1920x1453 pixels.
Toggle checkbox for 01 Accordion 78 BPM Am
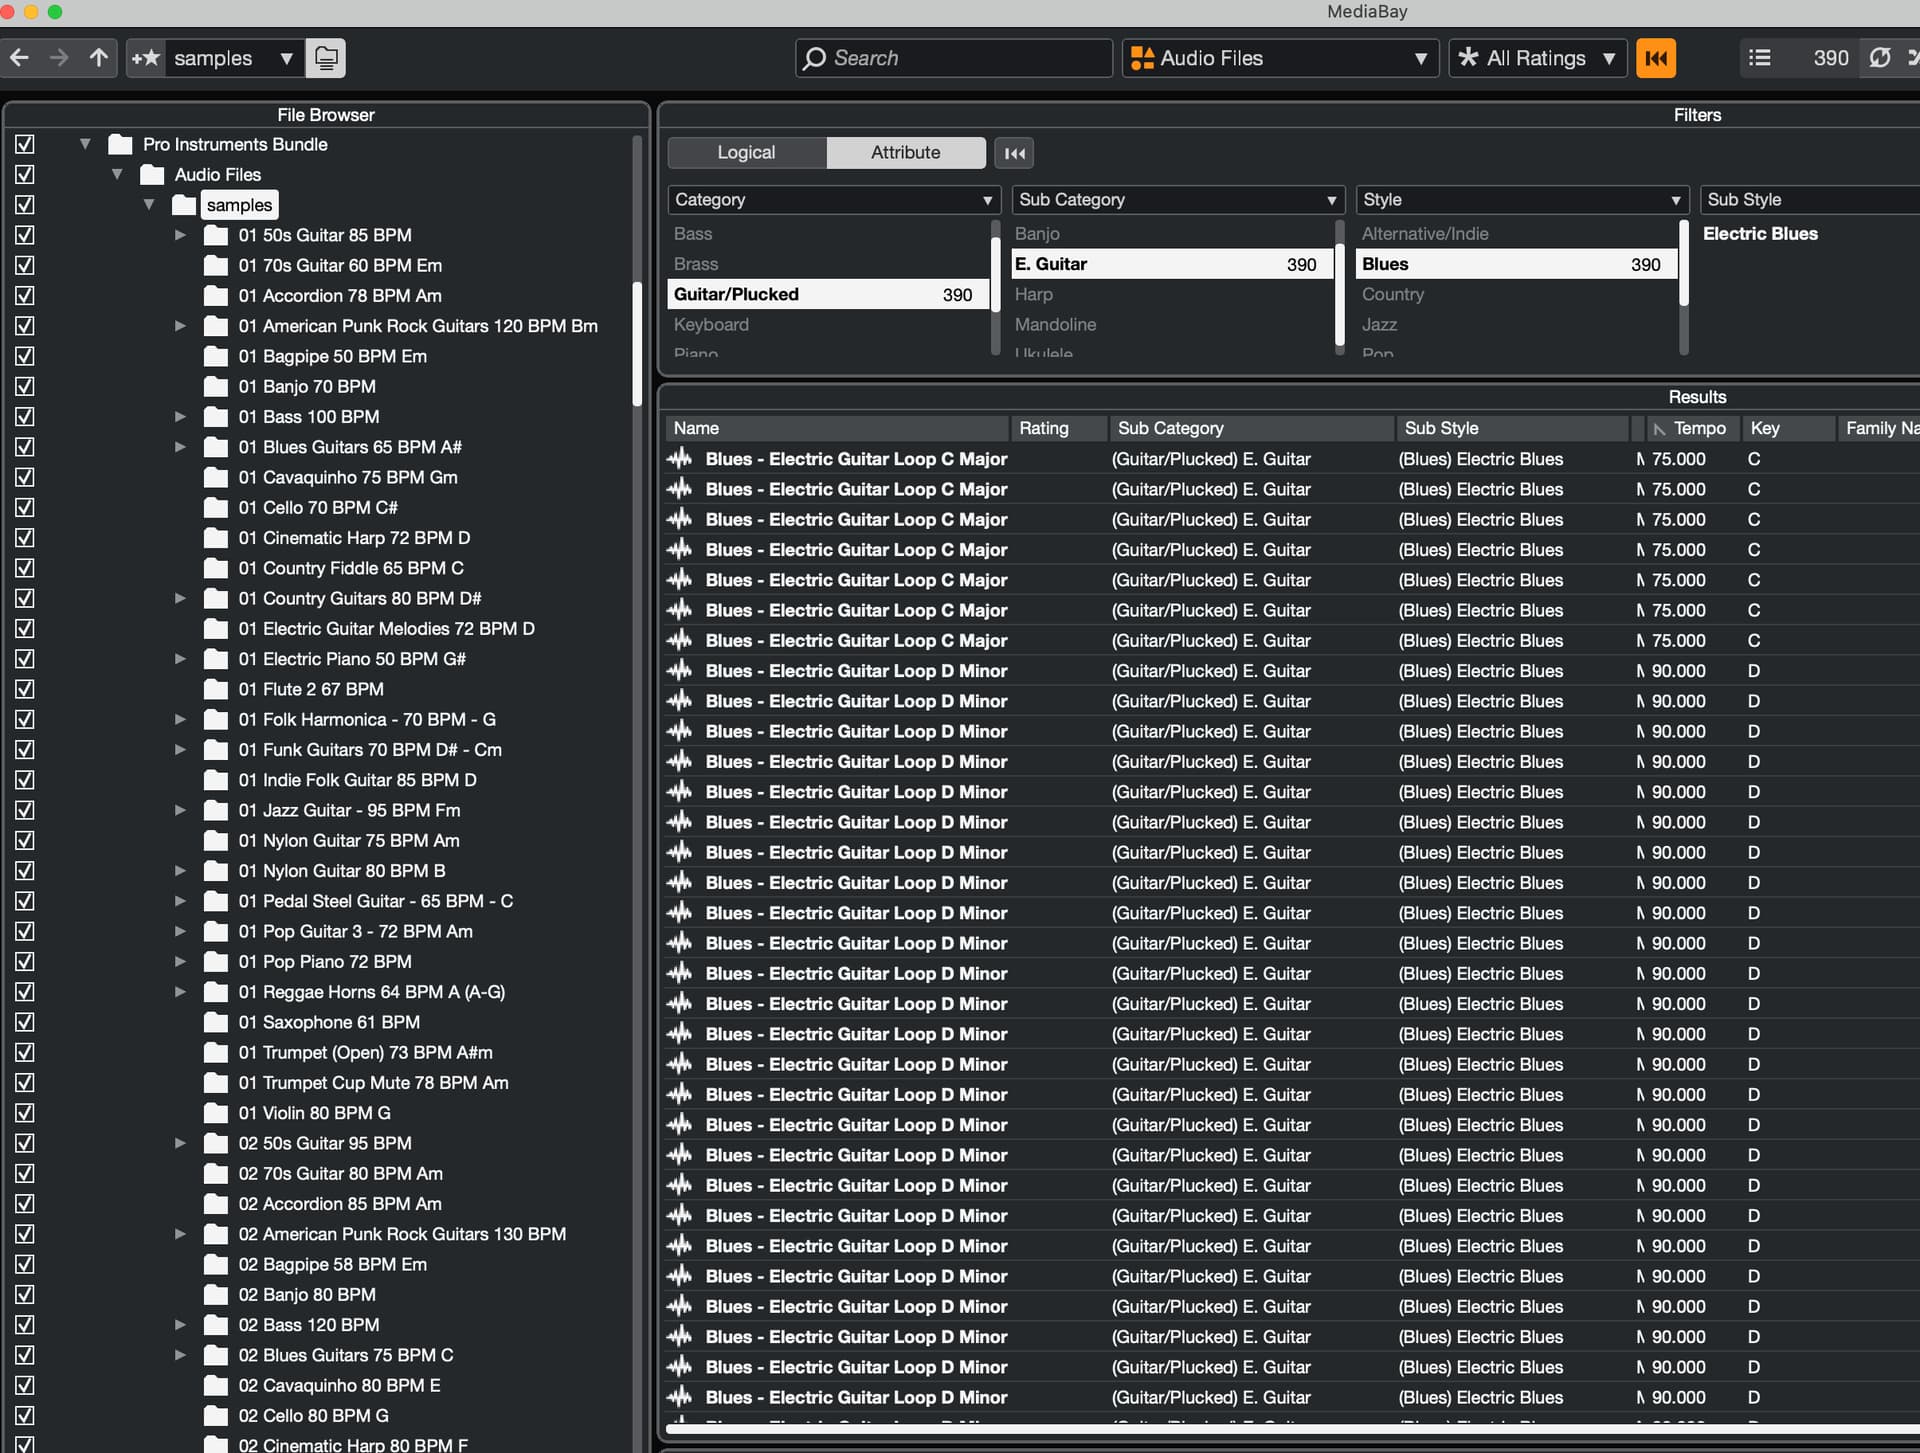25,295
